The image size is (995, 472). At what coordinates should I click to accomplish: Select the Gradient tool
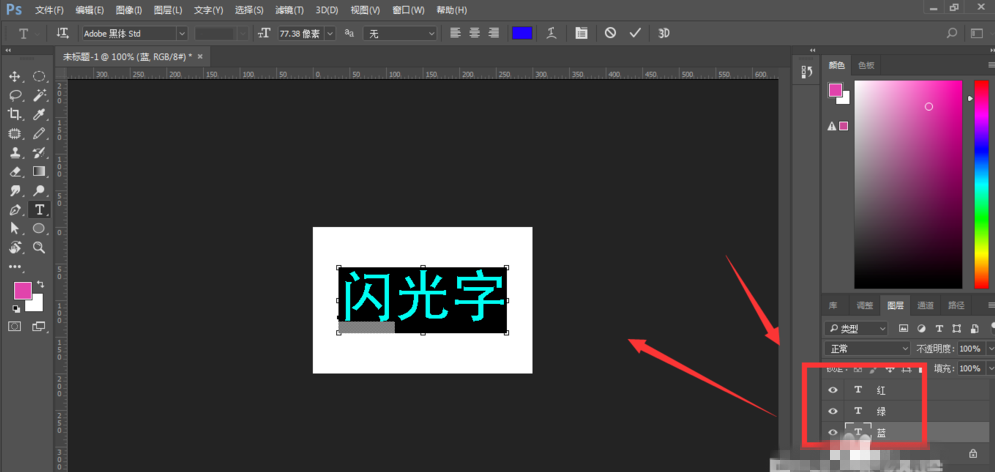point(39,172)
